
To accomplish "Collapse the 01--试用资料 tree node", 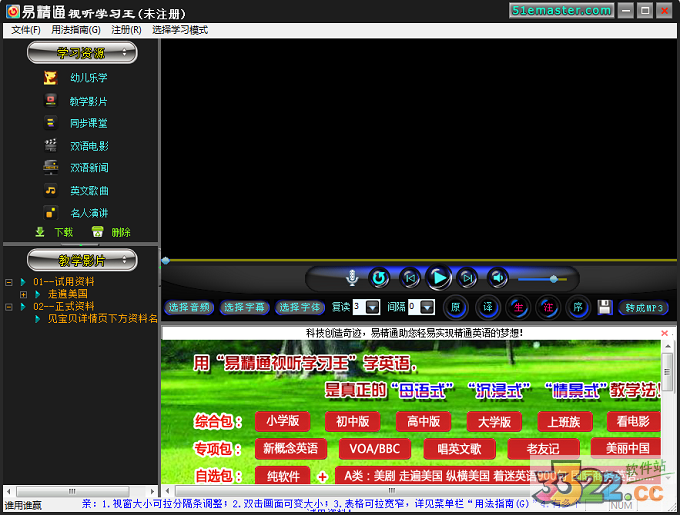I will [8, 282].
